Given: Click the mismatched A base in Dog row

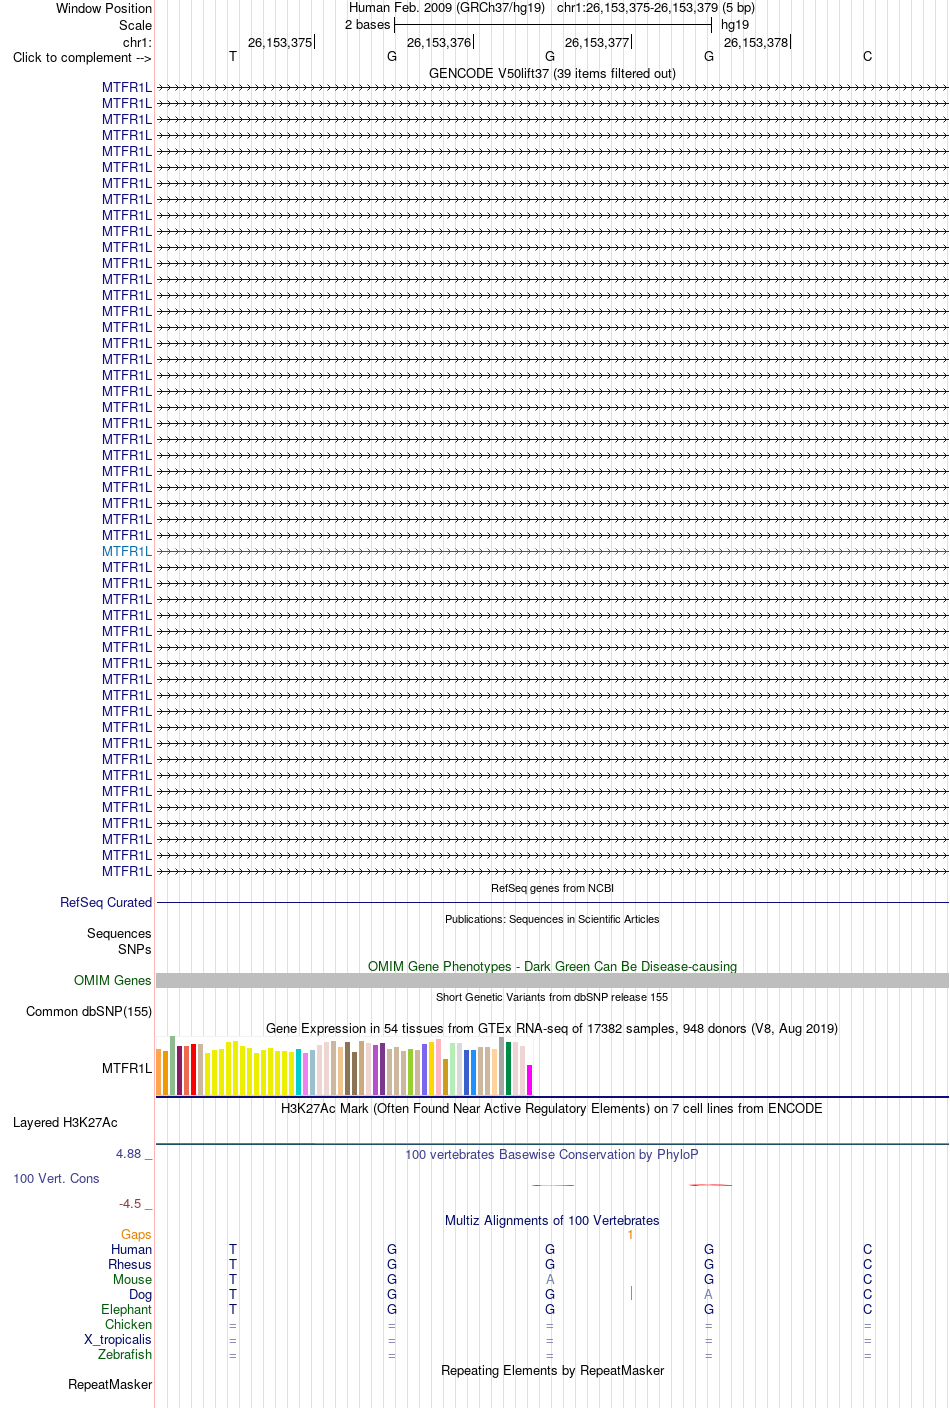Looking at the screenshot, I should [x=709, y=1294].
